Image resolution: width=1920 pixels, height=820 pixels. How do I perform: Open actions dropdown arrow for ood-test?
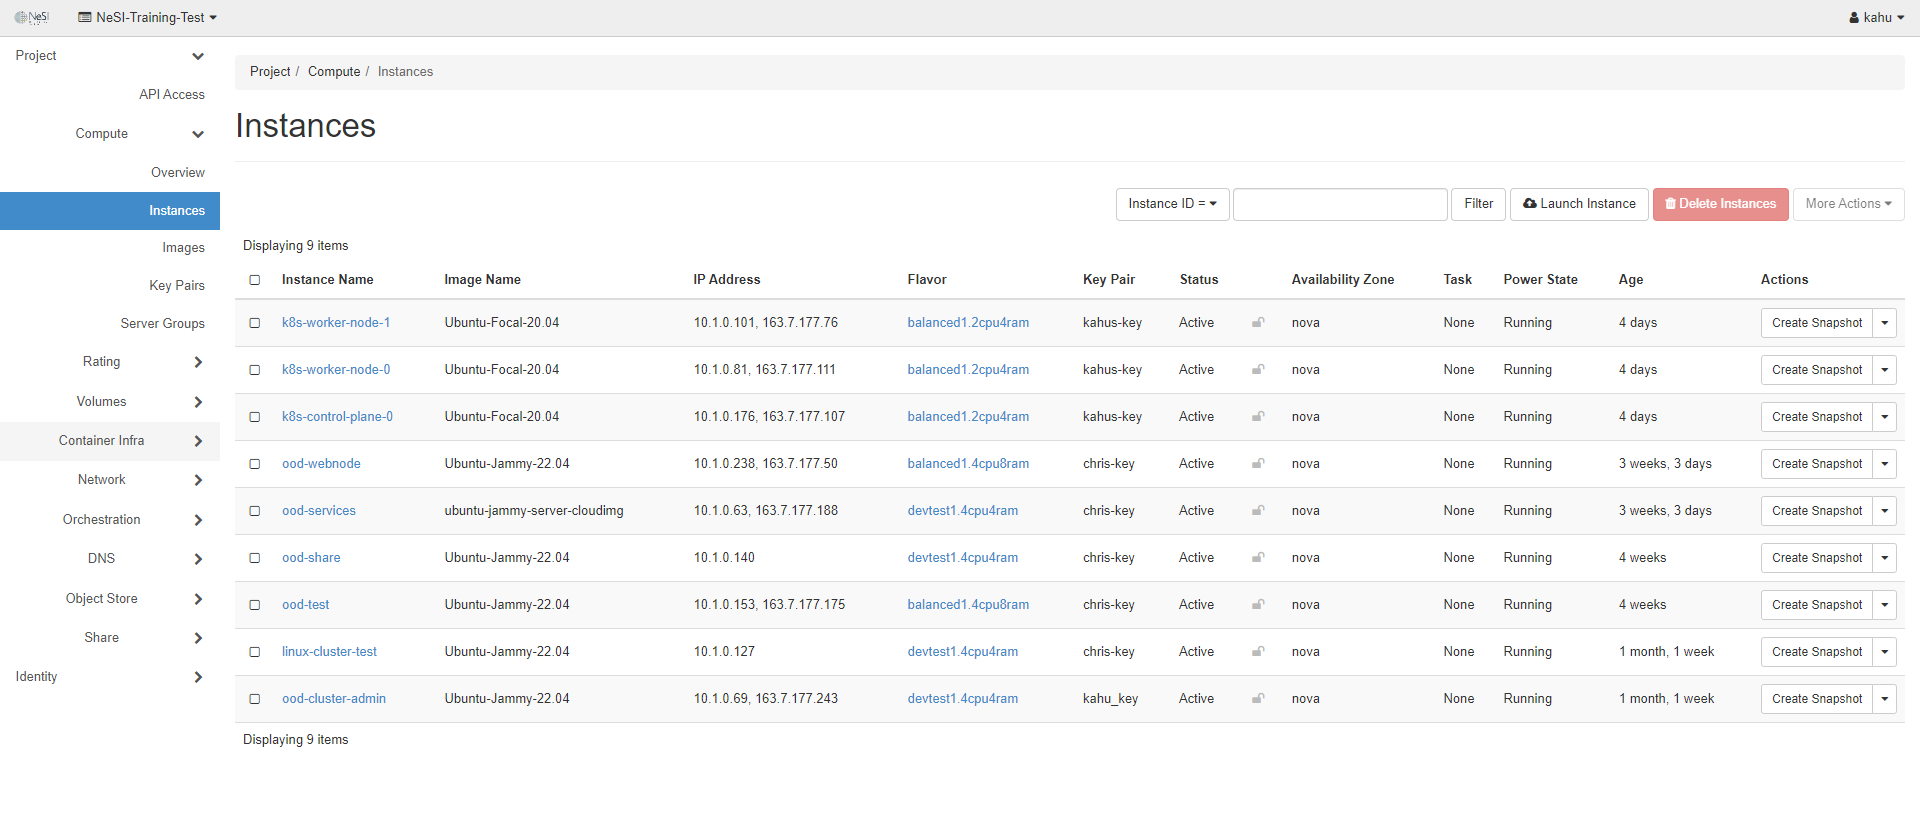[1884, 605]
